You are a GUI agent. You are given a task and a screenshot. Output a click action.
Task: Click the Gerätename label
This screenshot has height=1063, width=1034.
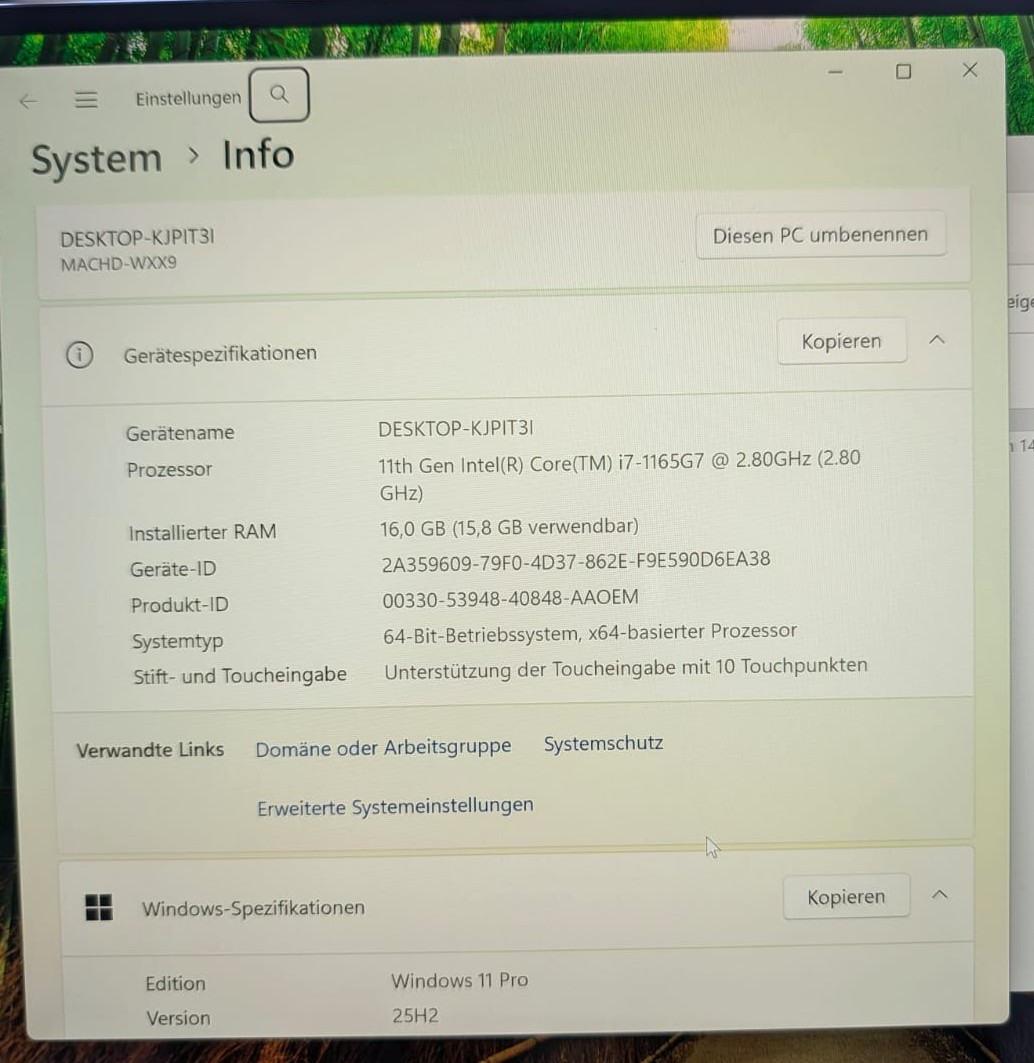(x=180, y=433)
